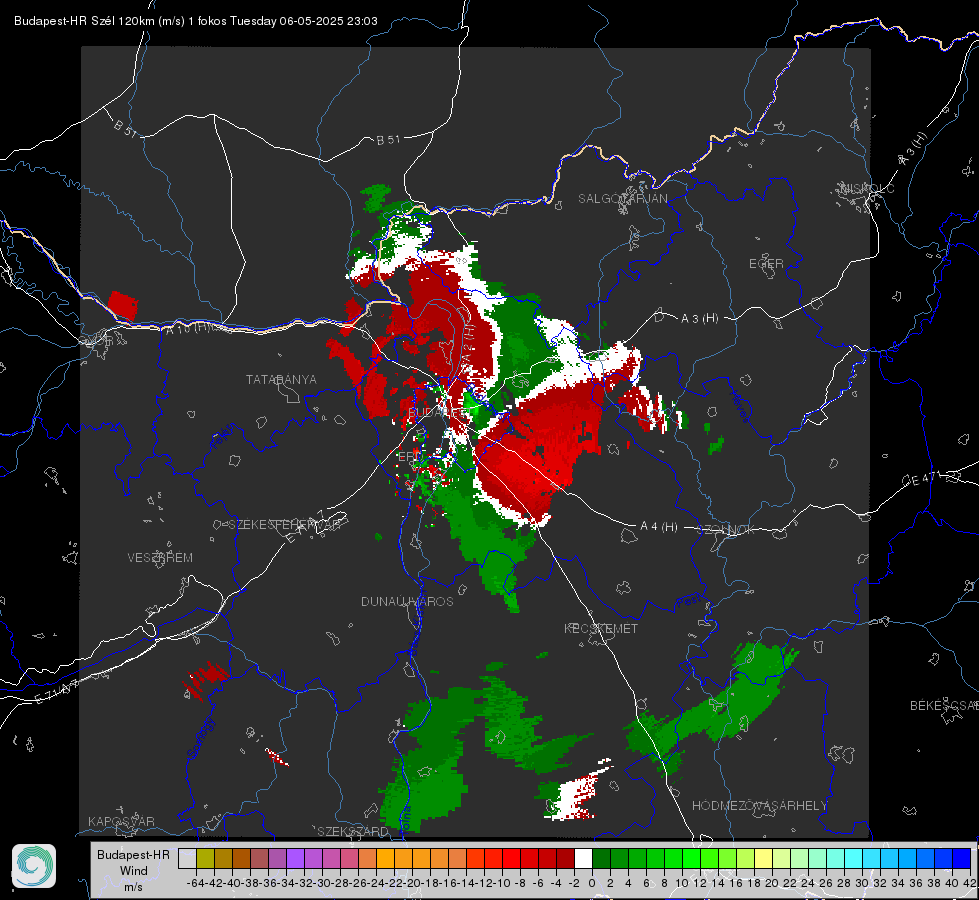979x900 pixels.
Task: Click the SZÉKESFEHÉRVÁR city label
Action: coord(284,525)
